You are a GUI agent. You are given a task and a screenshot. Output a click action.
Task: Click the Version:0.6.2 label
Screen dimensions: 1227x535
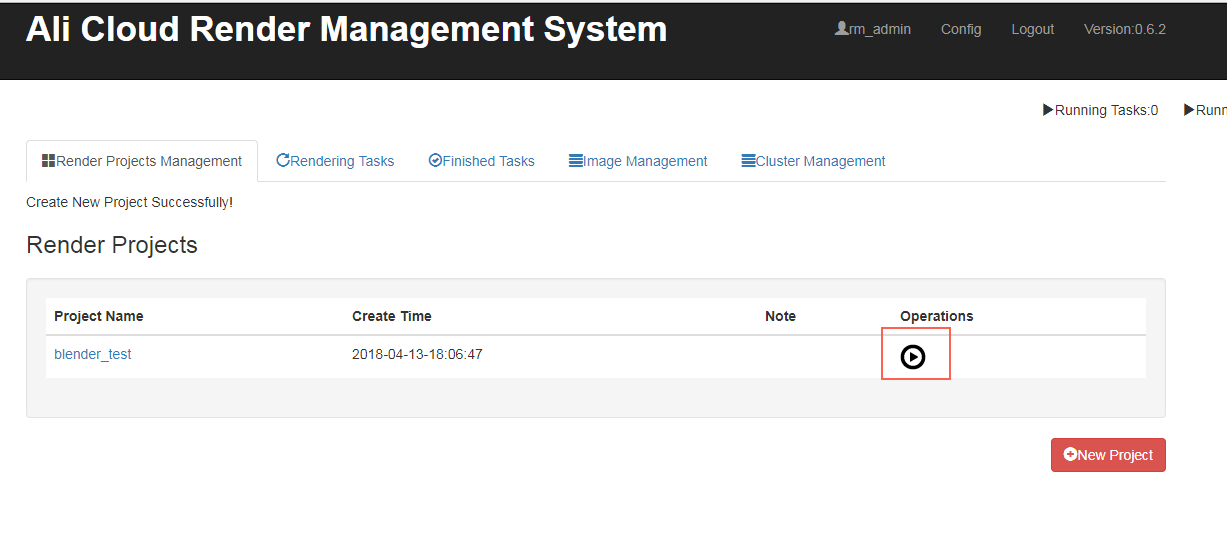click(x=1124, y=29)
